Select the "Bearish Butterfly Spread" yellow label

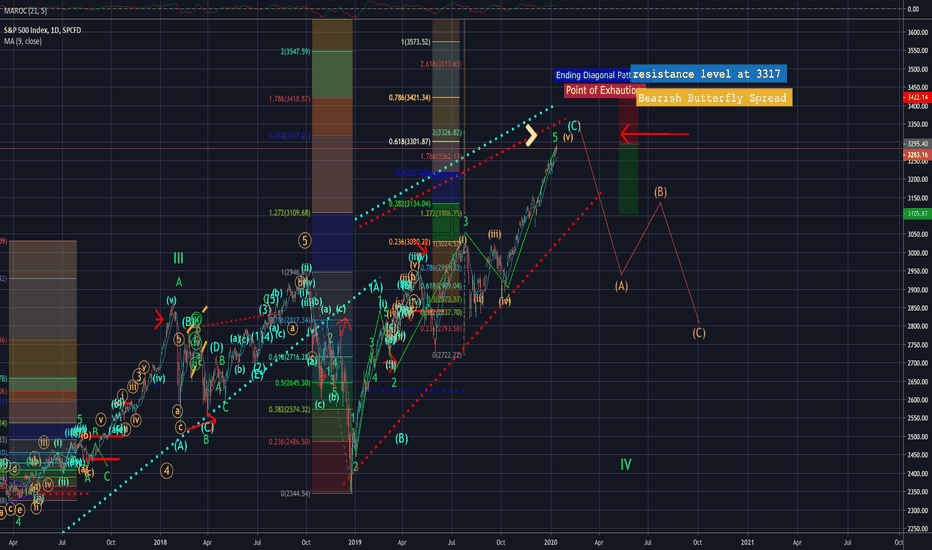click(x=714, y=98)
